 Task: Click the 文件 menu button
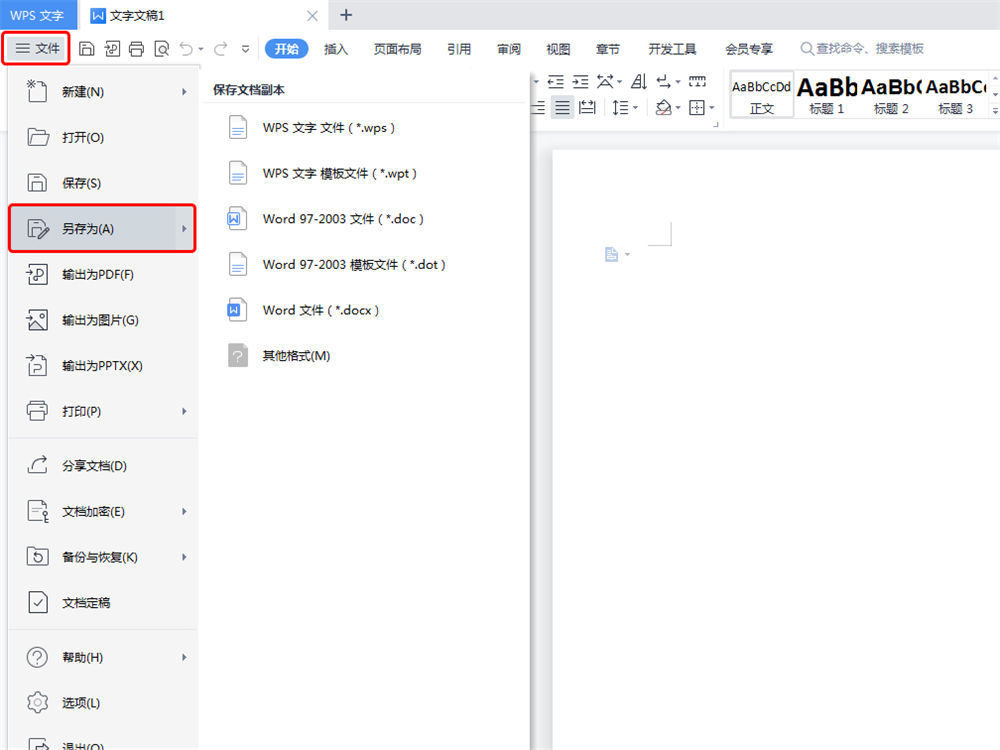(x=36, y=48)
